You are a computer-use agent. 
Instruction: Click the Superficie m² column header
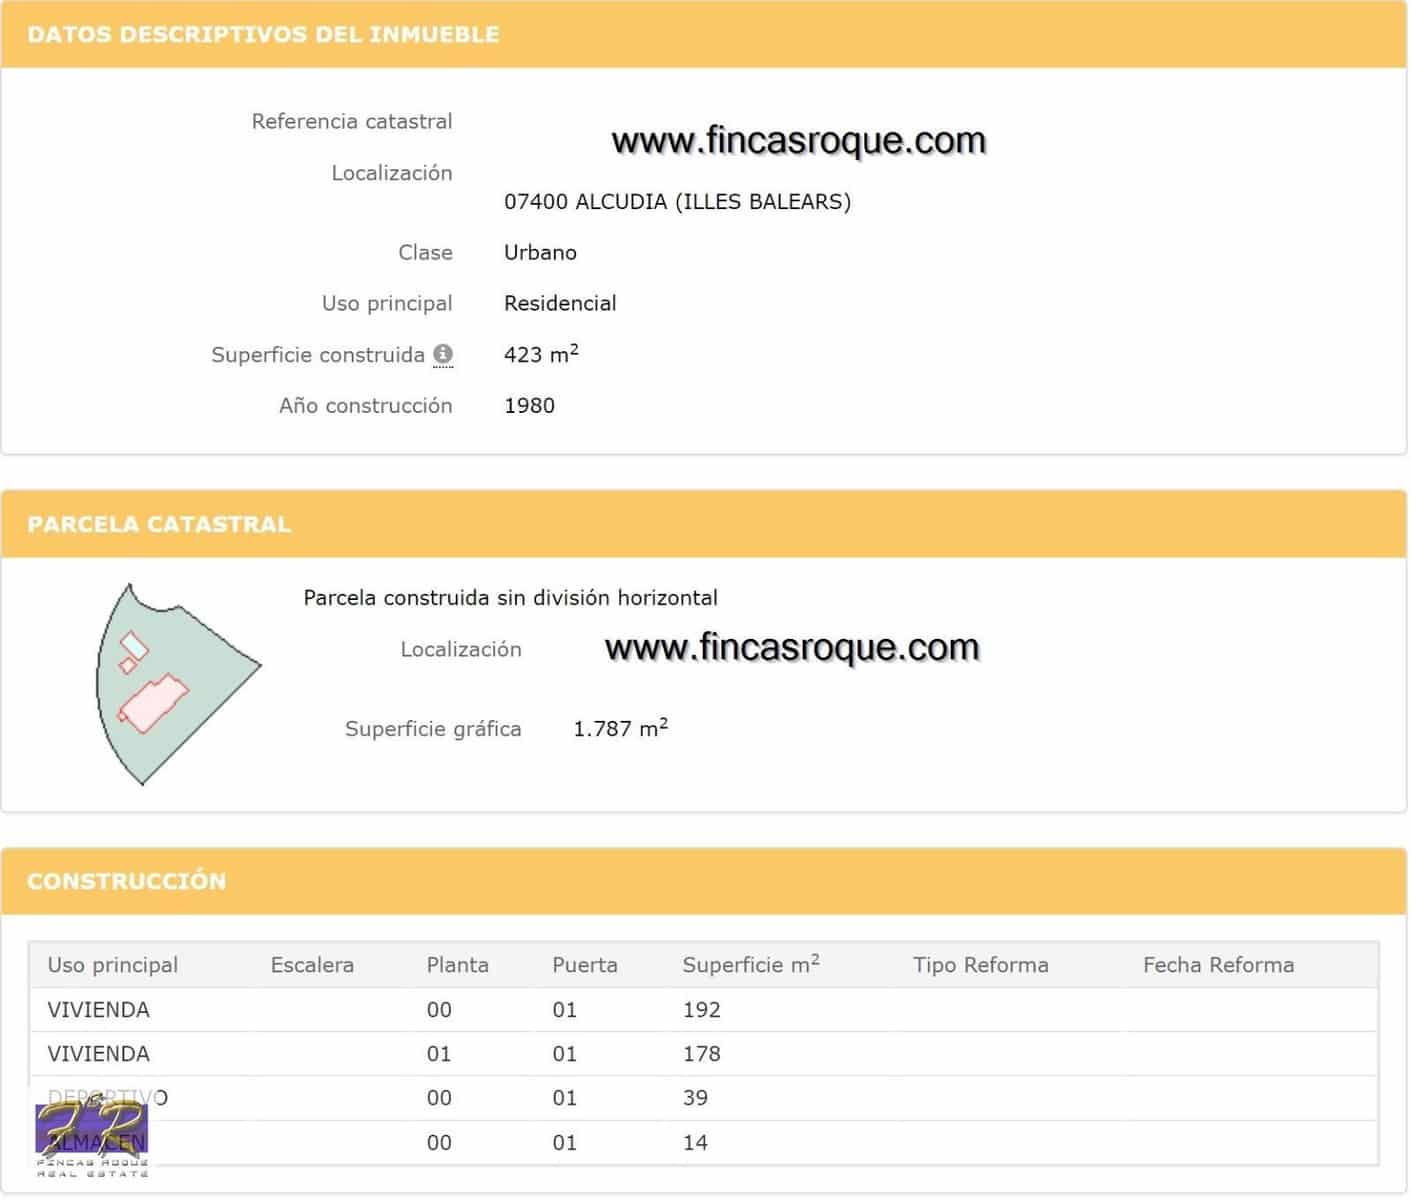(750, 965)
